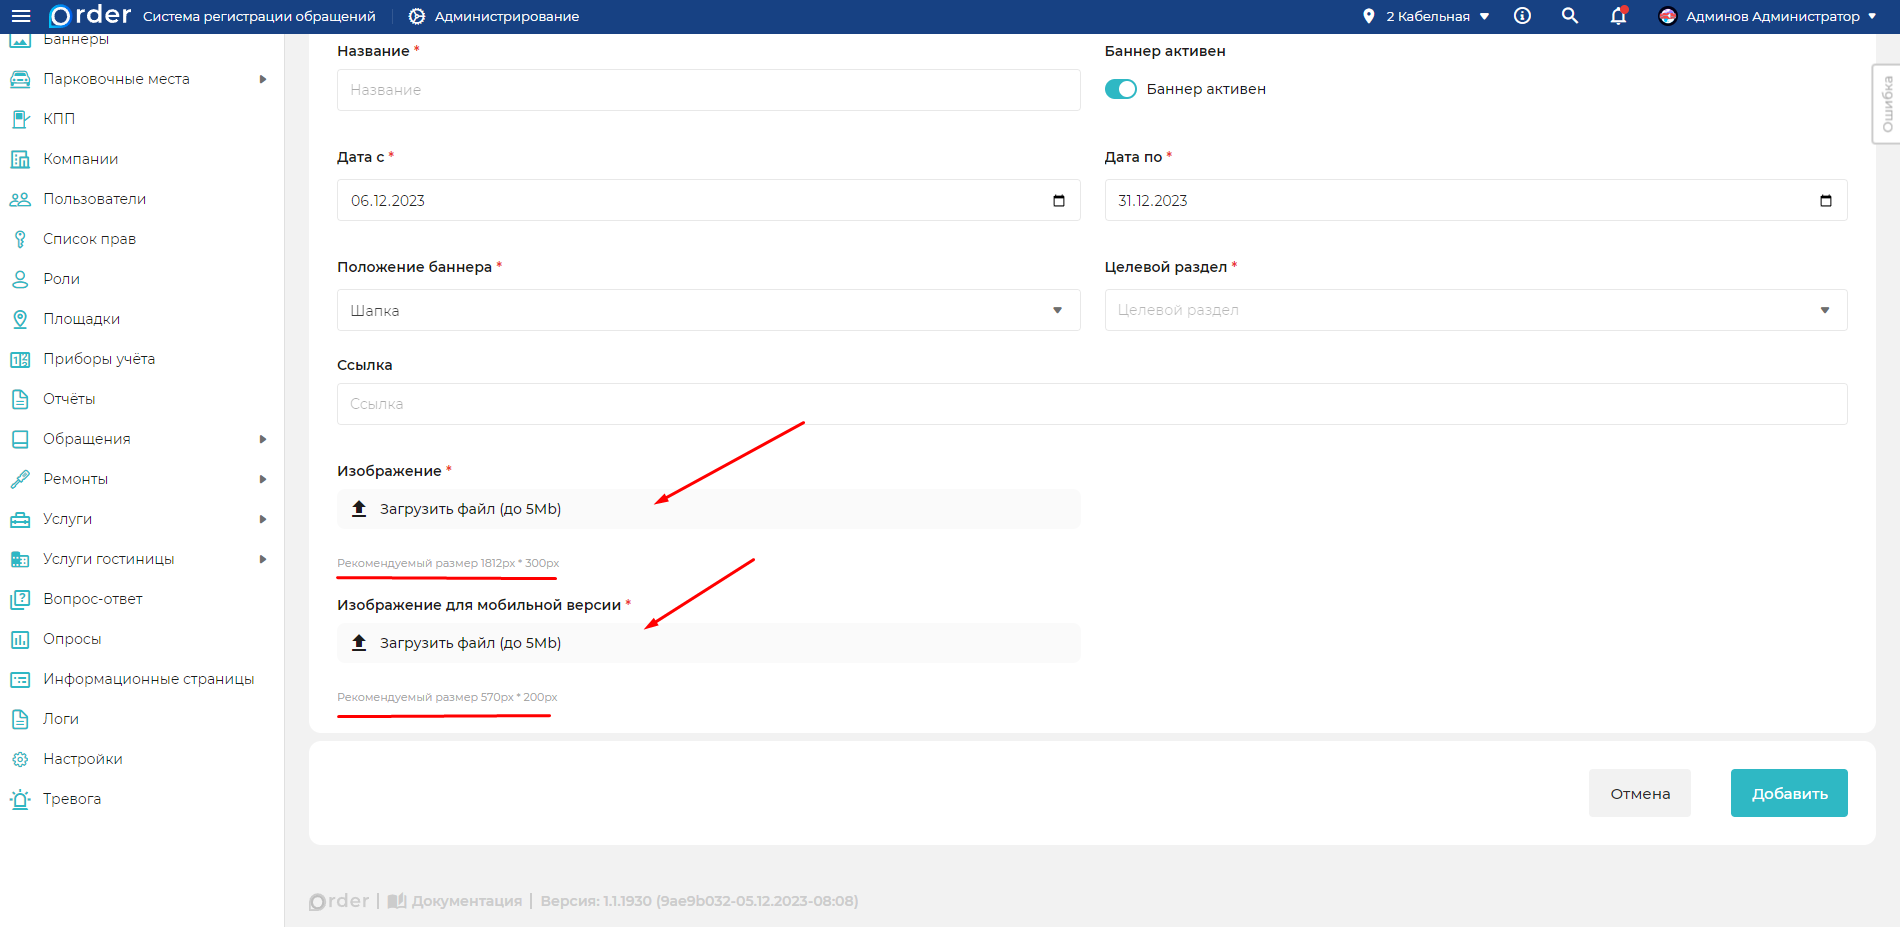The image size is (1900, 927).
Task: Open Пользователи in the sidebar
Action: 94,199
